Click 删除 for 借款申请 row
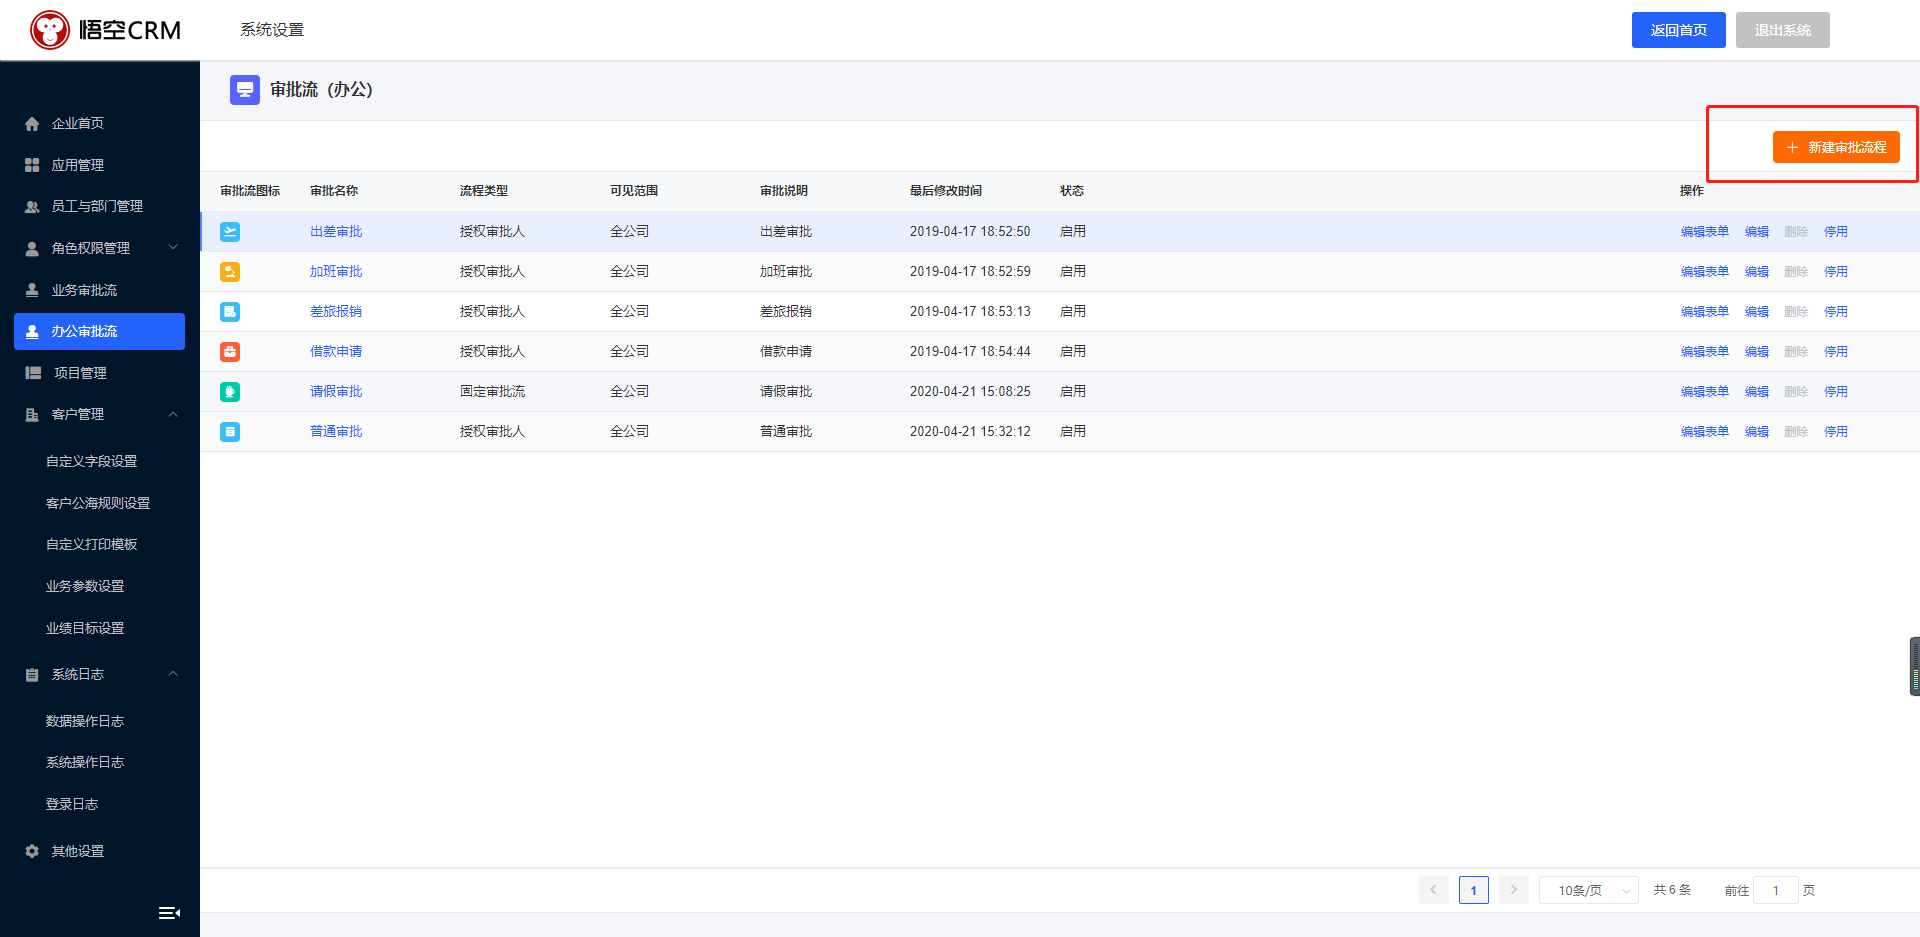The width and height of the screenshot is (1920, 937). tap(1797, 352)
